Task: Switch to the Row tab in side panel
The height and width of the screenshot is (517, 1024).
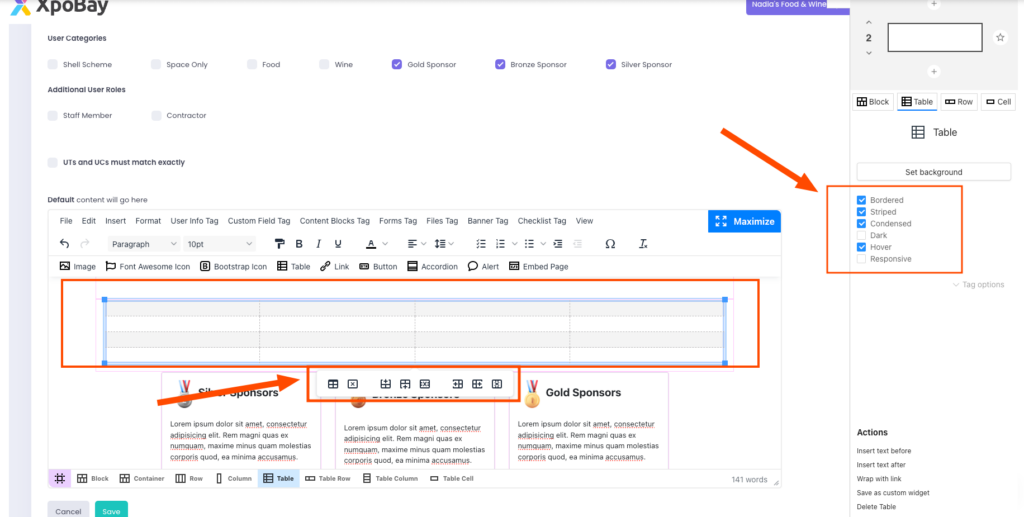Action: [958, 102]
